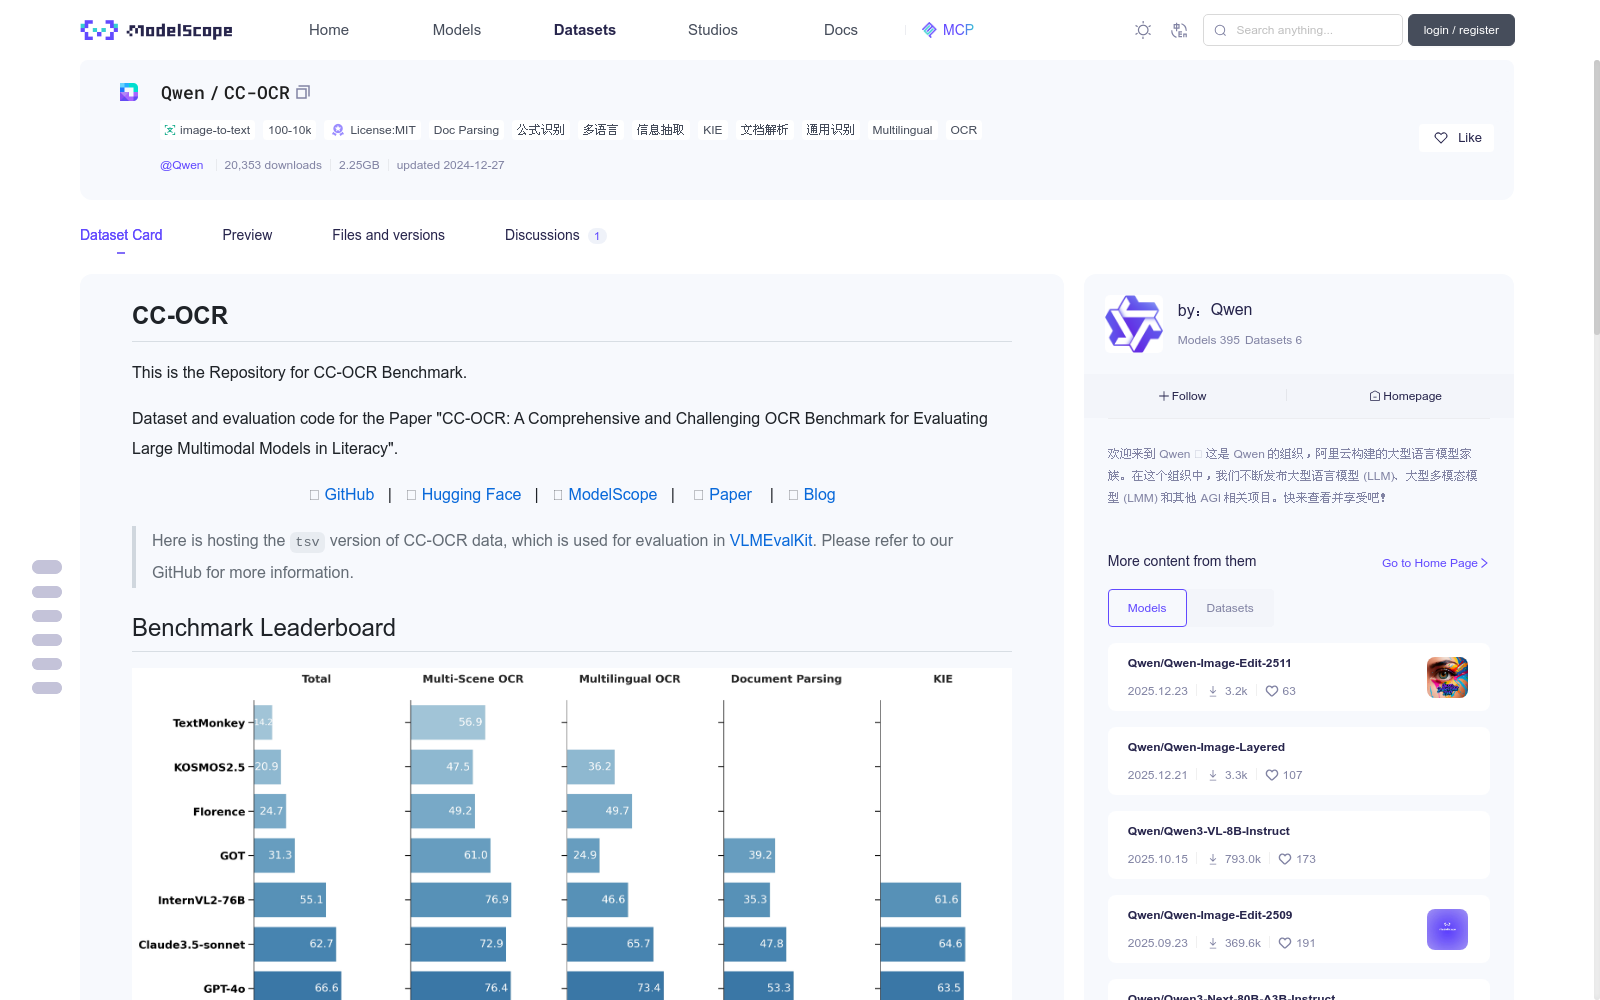This screenshot has width=1600, height=1000.
Task: Click the License:MIT badge icon
Action: click(338, 130)
